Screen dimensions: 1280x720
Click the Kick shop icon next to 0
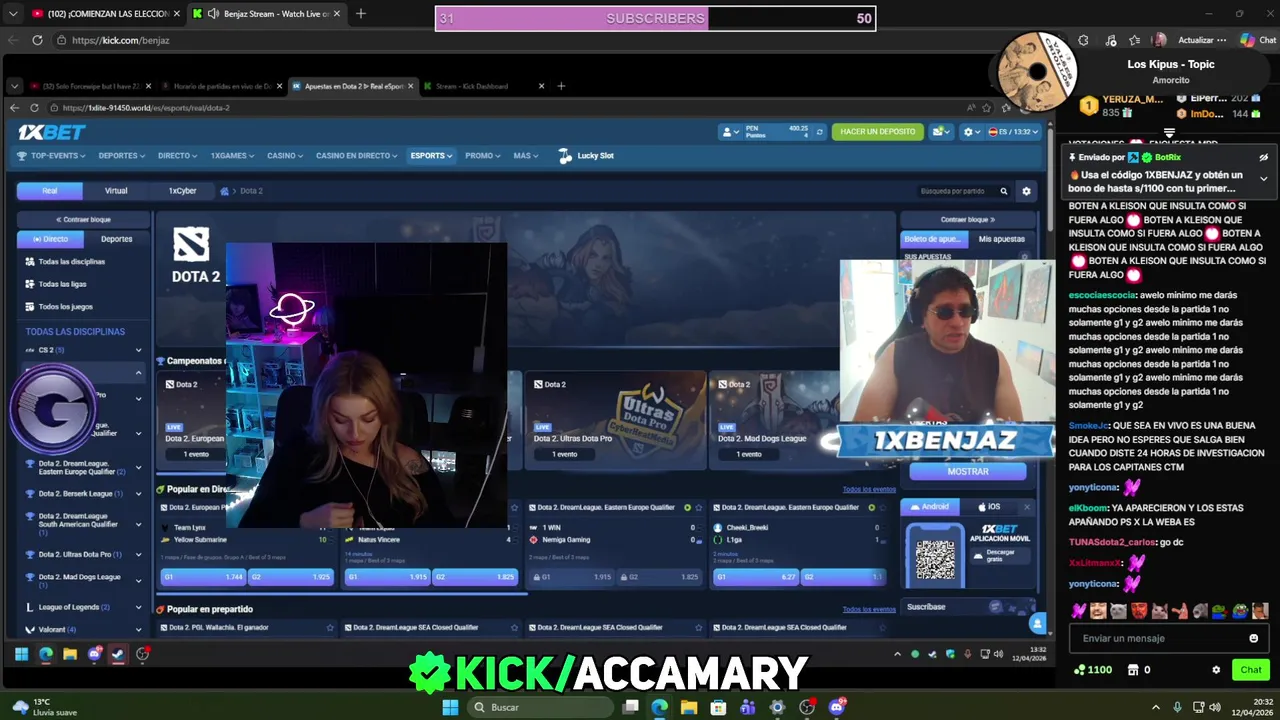pos(1135,670)
